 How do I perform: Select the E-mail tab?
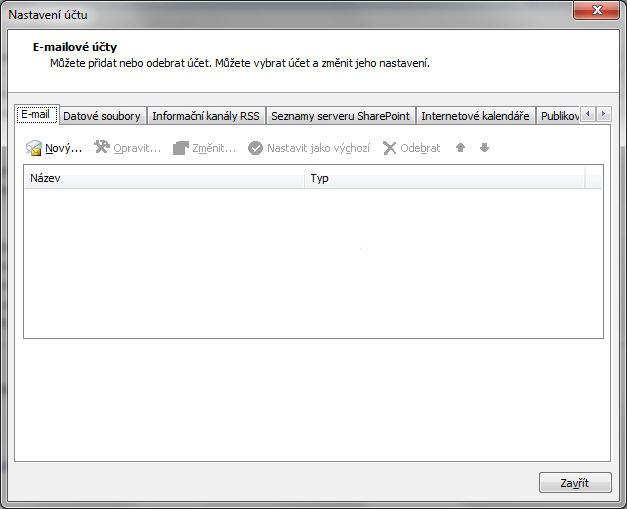(36, 115)
